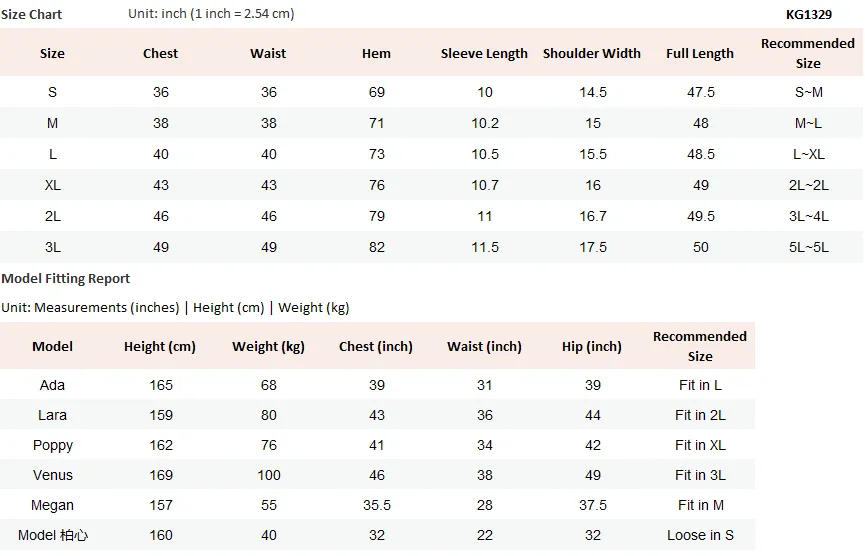The height and width of the screenshot is (556, 865).
Task: Click the size XL row label
Action: (52, 185)
